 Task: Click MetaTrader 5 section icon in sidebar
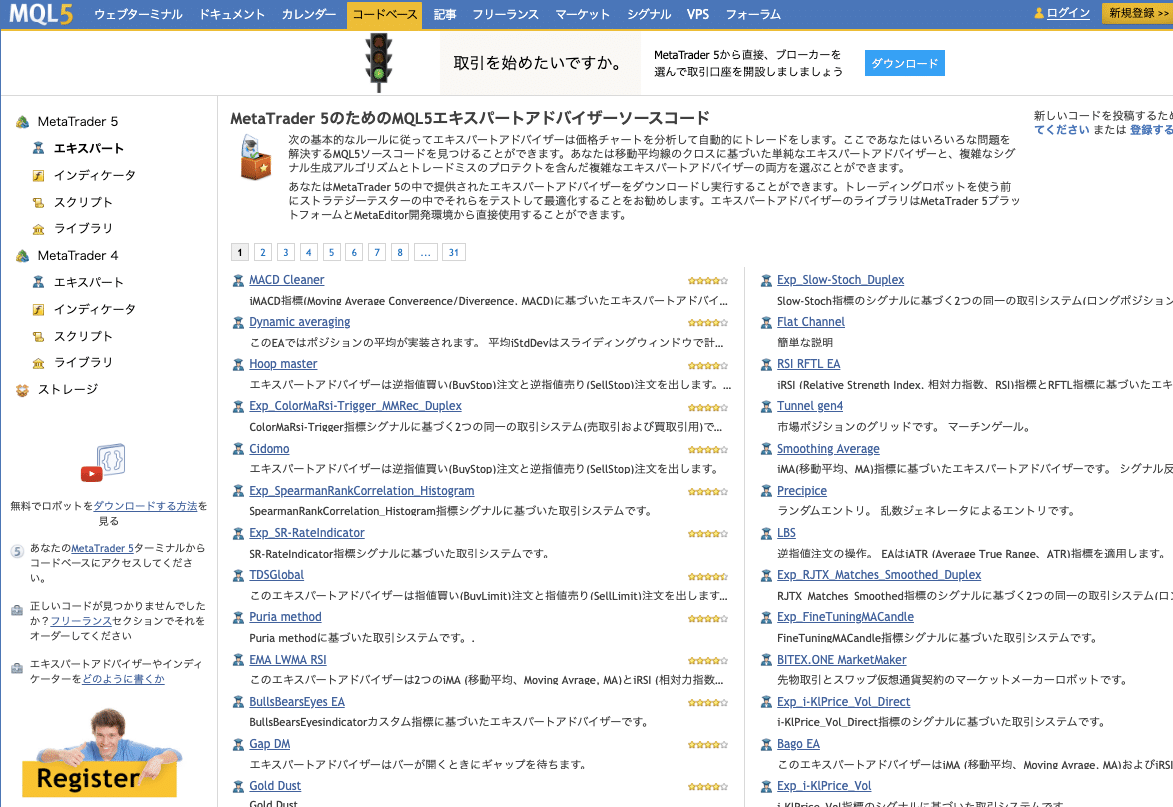[x=22, y=122]
